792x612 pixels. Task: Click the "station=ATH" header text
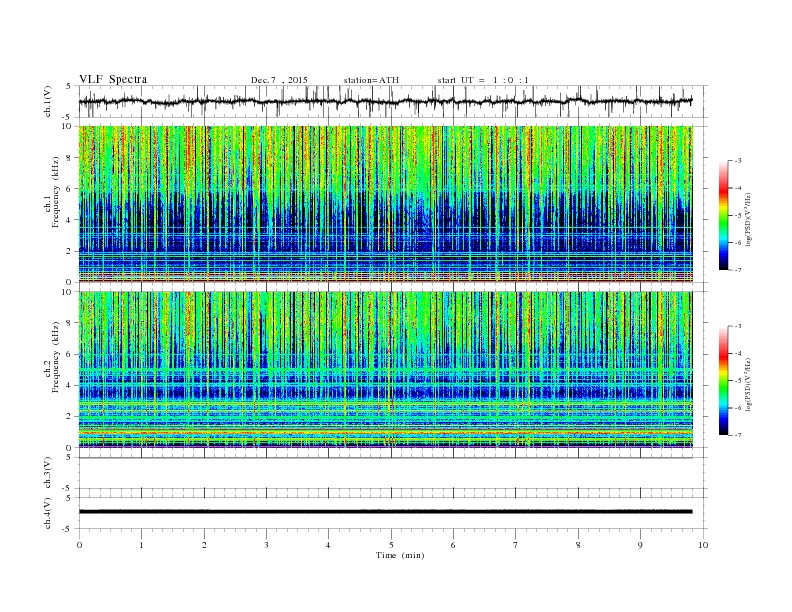[371, 80]
